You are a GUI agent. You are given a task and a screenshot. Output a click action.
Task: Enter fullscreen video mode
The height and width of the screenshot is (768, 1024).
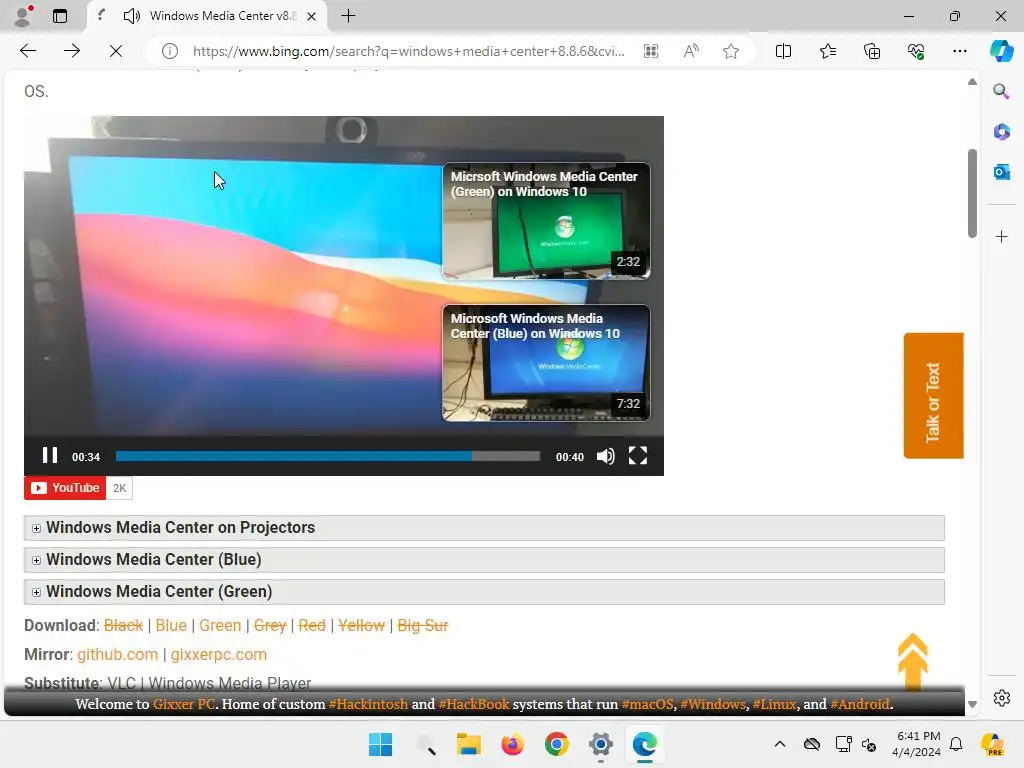[x=638, y=455]
